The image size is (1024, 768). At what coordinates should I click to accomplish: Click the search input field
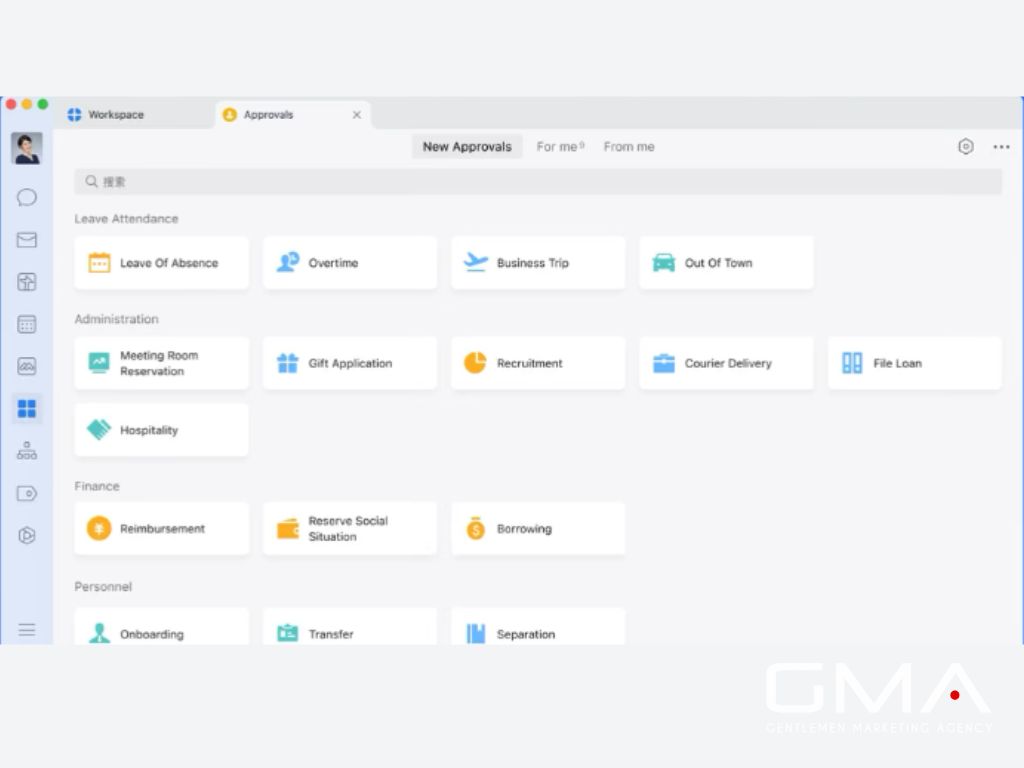[x=538, y=182]
